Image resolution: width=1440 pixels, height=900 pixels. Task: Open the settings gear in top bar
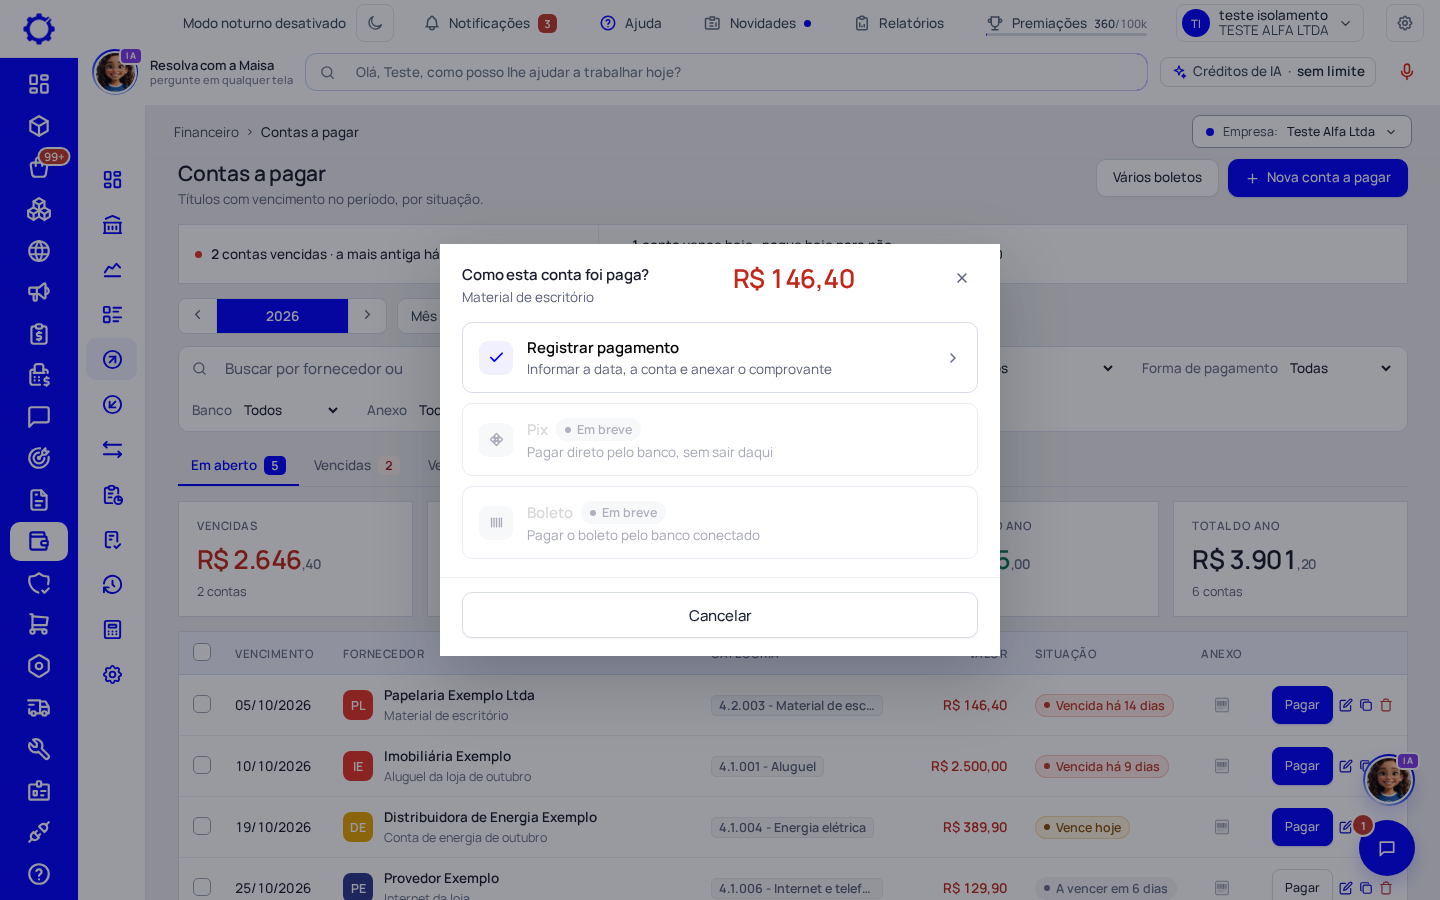point(1405,23)
